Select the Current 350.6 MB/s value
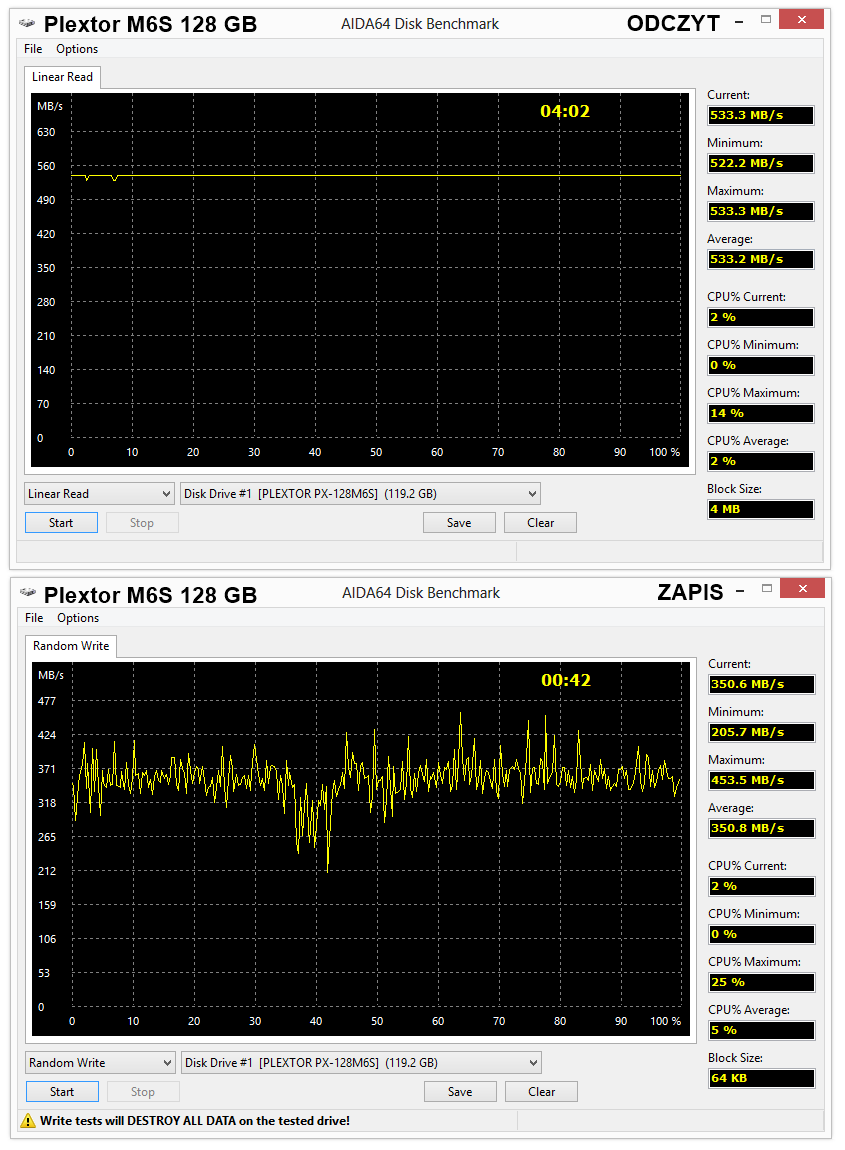Image resolution: width=845 pixels, height=1150 pixels. 762,684
